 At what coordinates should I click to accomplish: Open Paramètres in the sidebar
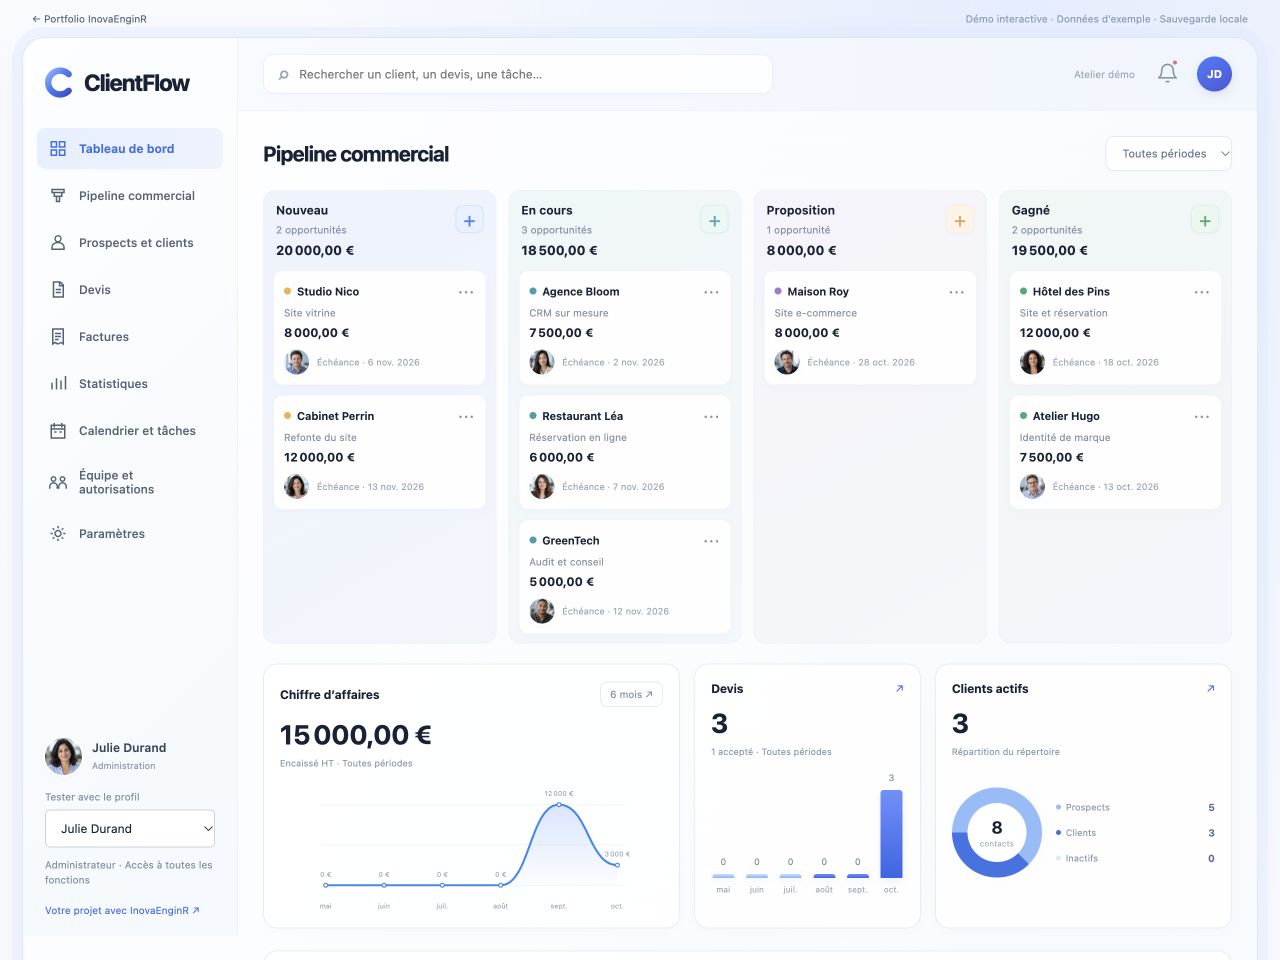tap(130, 534)
